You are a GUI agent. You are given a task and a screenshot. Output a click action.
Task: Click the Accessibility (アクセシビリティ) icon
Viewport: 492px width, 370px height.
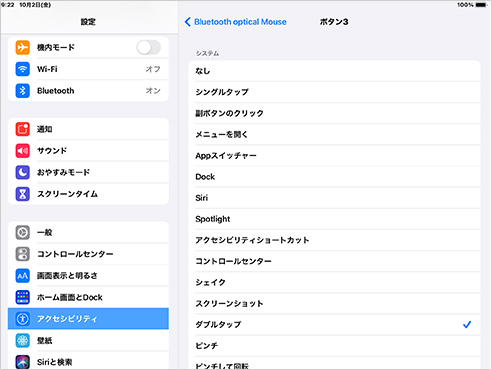(23, 319)
